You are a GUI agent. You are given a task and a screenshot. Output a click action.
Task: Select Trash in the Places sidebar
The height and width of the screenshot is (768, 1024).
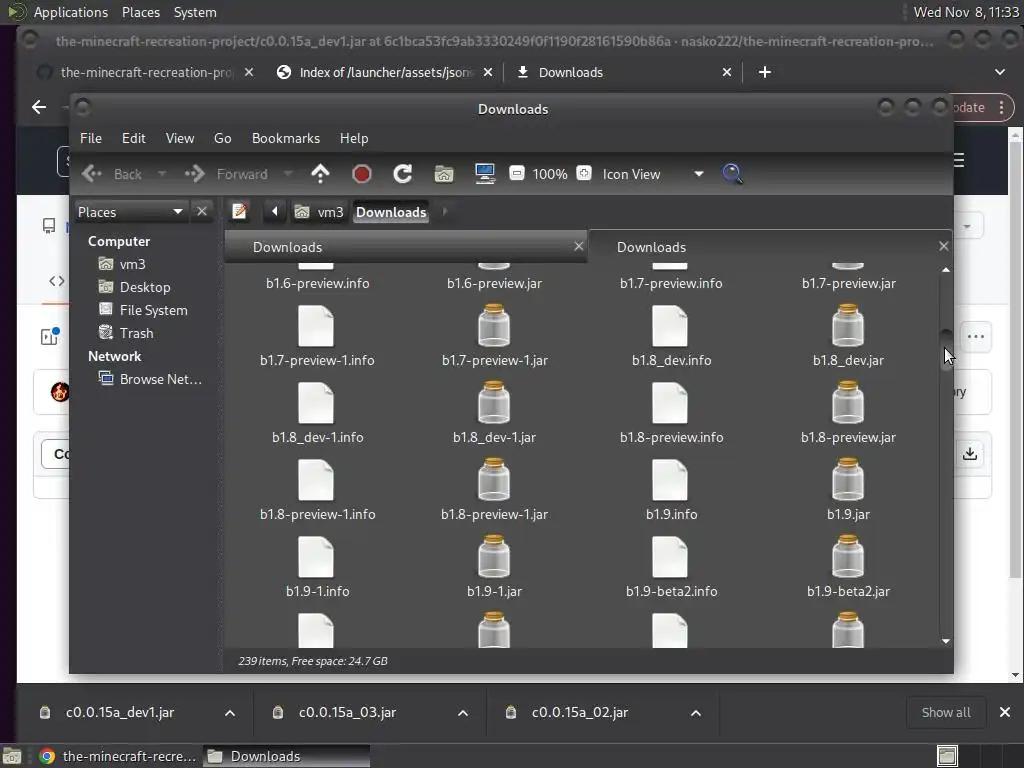pos(136,333)
